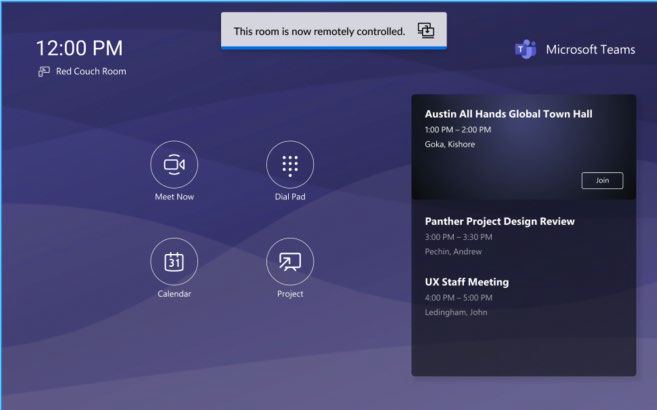
Task: Select the UX Staff Meeting entry
Action: [467, 283]
